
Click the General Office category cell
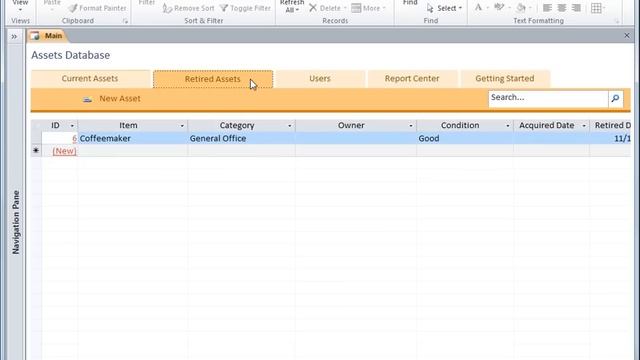[x=241, y=138]
